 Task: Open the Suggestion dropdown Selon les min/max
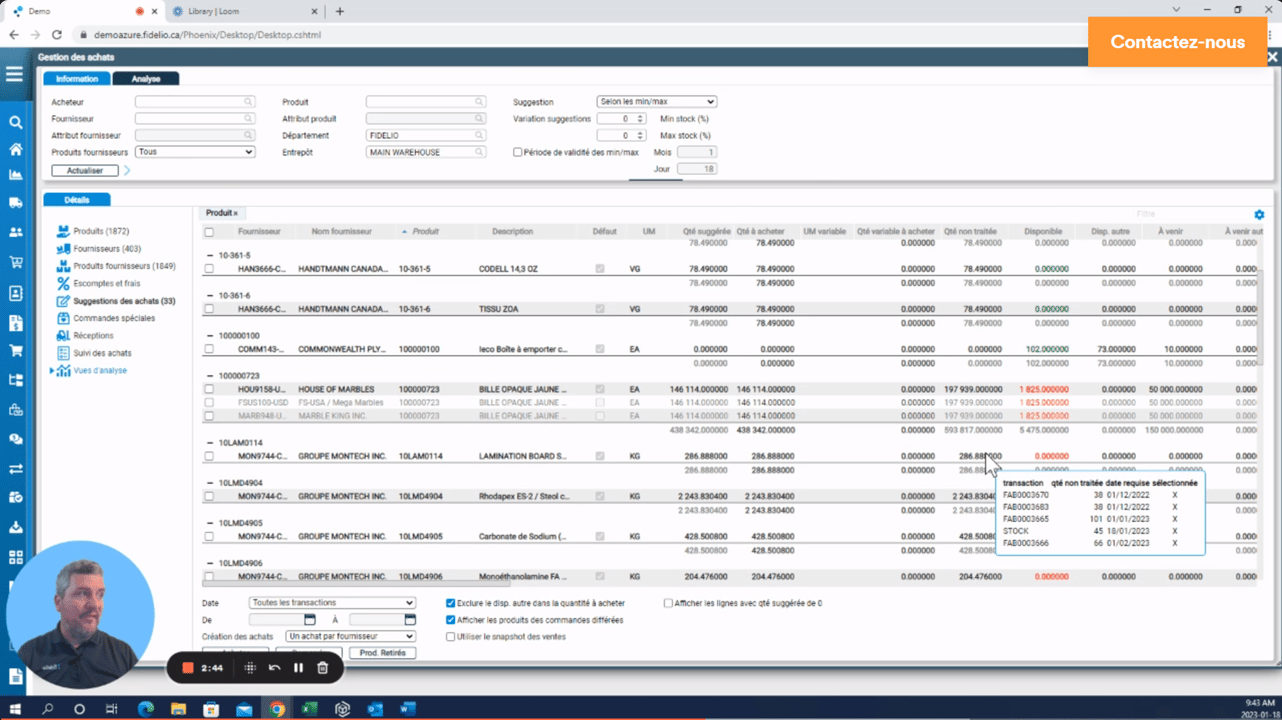click(656, 102)
